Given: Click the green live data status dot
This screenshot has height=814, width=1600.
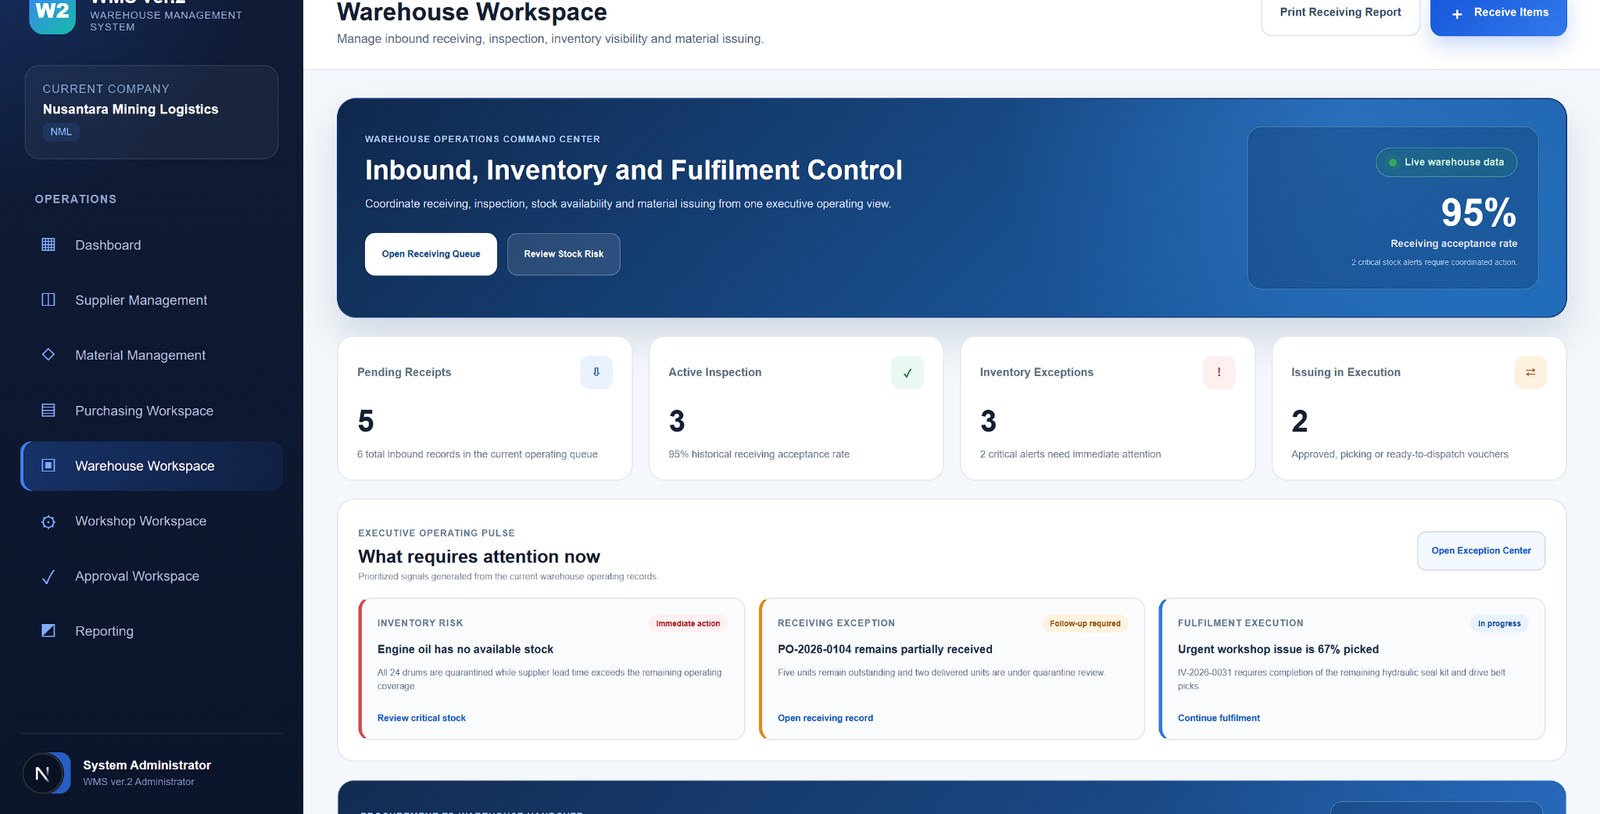Looking at the screenshot, I should coord(1393,162).
